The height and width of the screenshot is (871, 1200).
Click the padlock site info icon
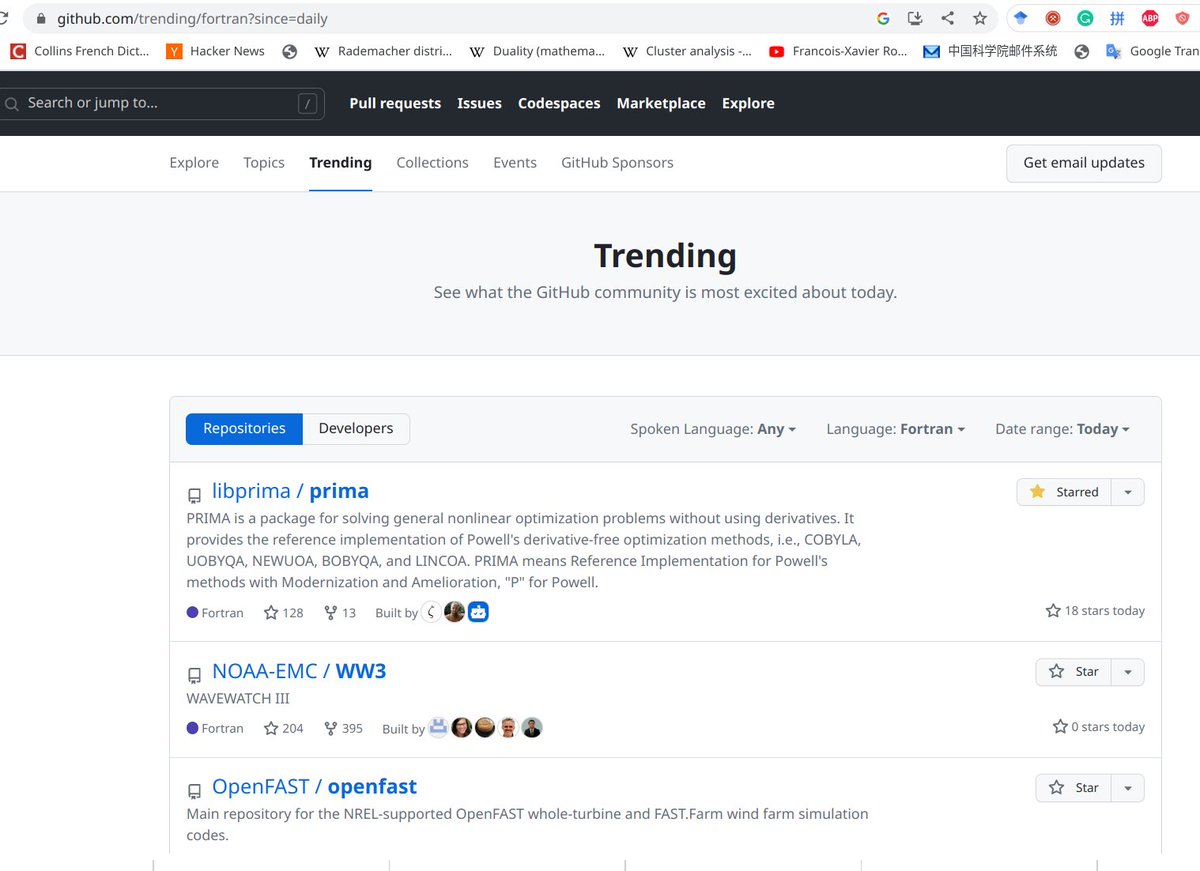pyautogui.click(x=41, y=18)
